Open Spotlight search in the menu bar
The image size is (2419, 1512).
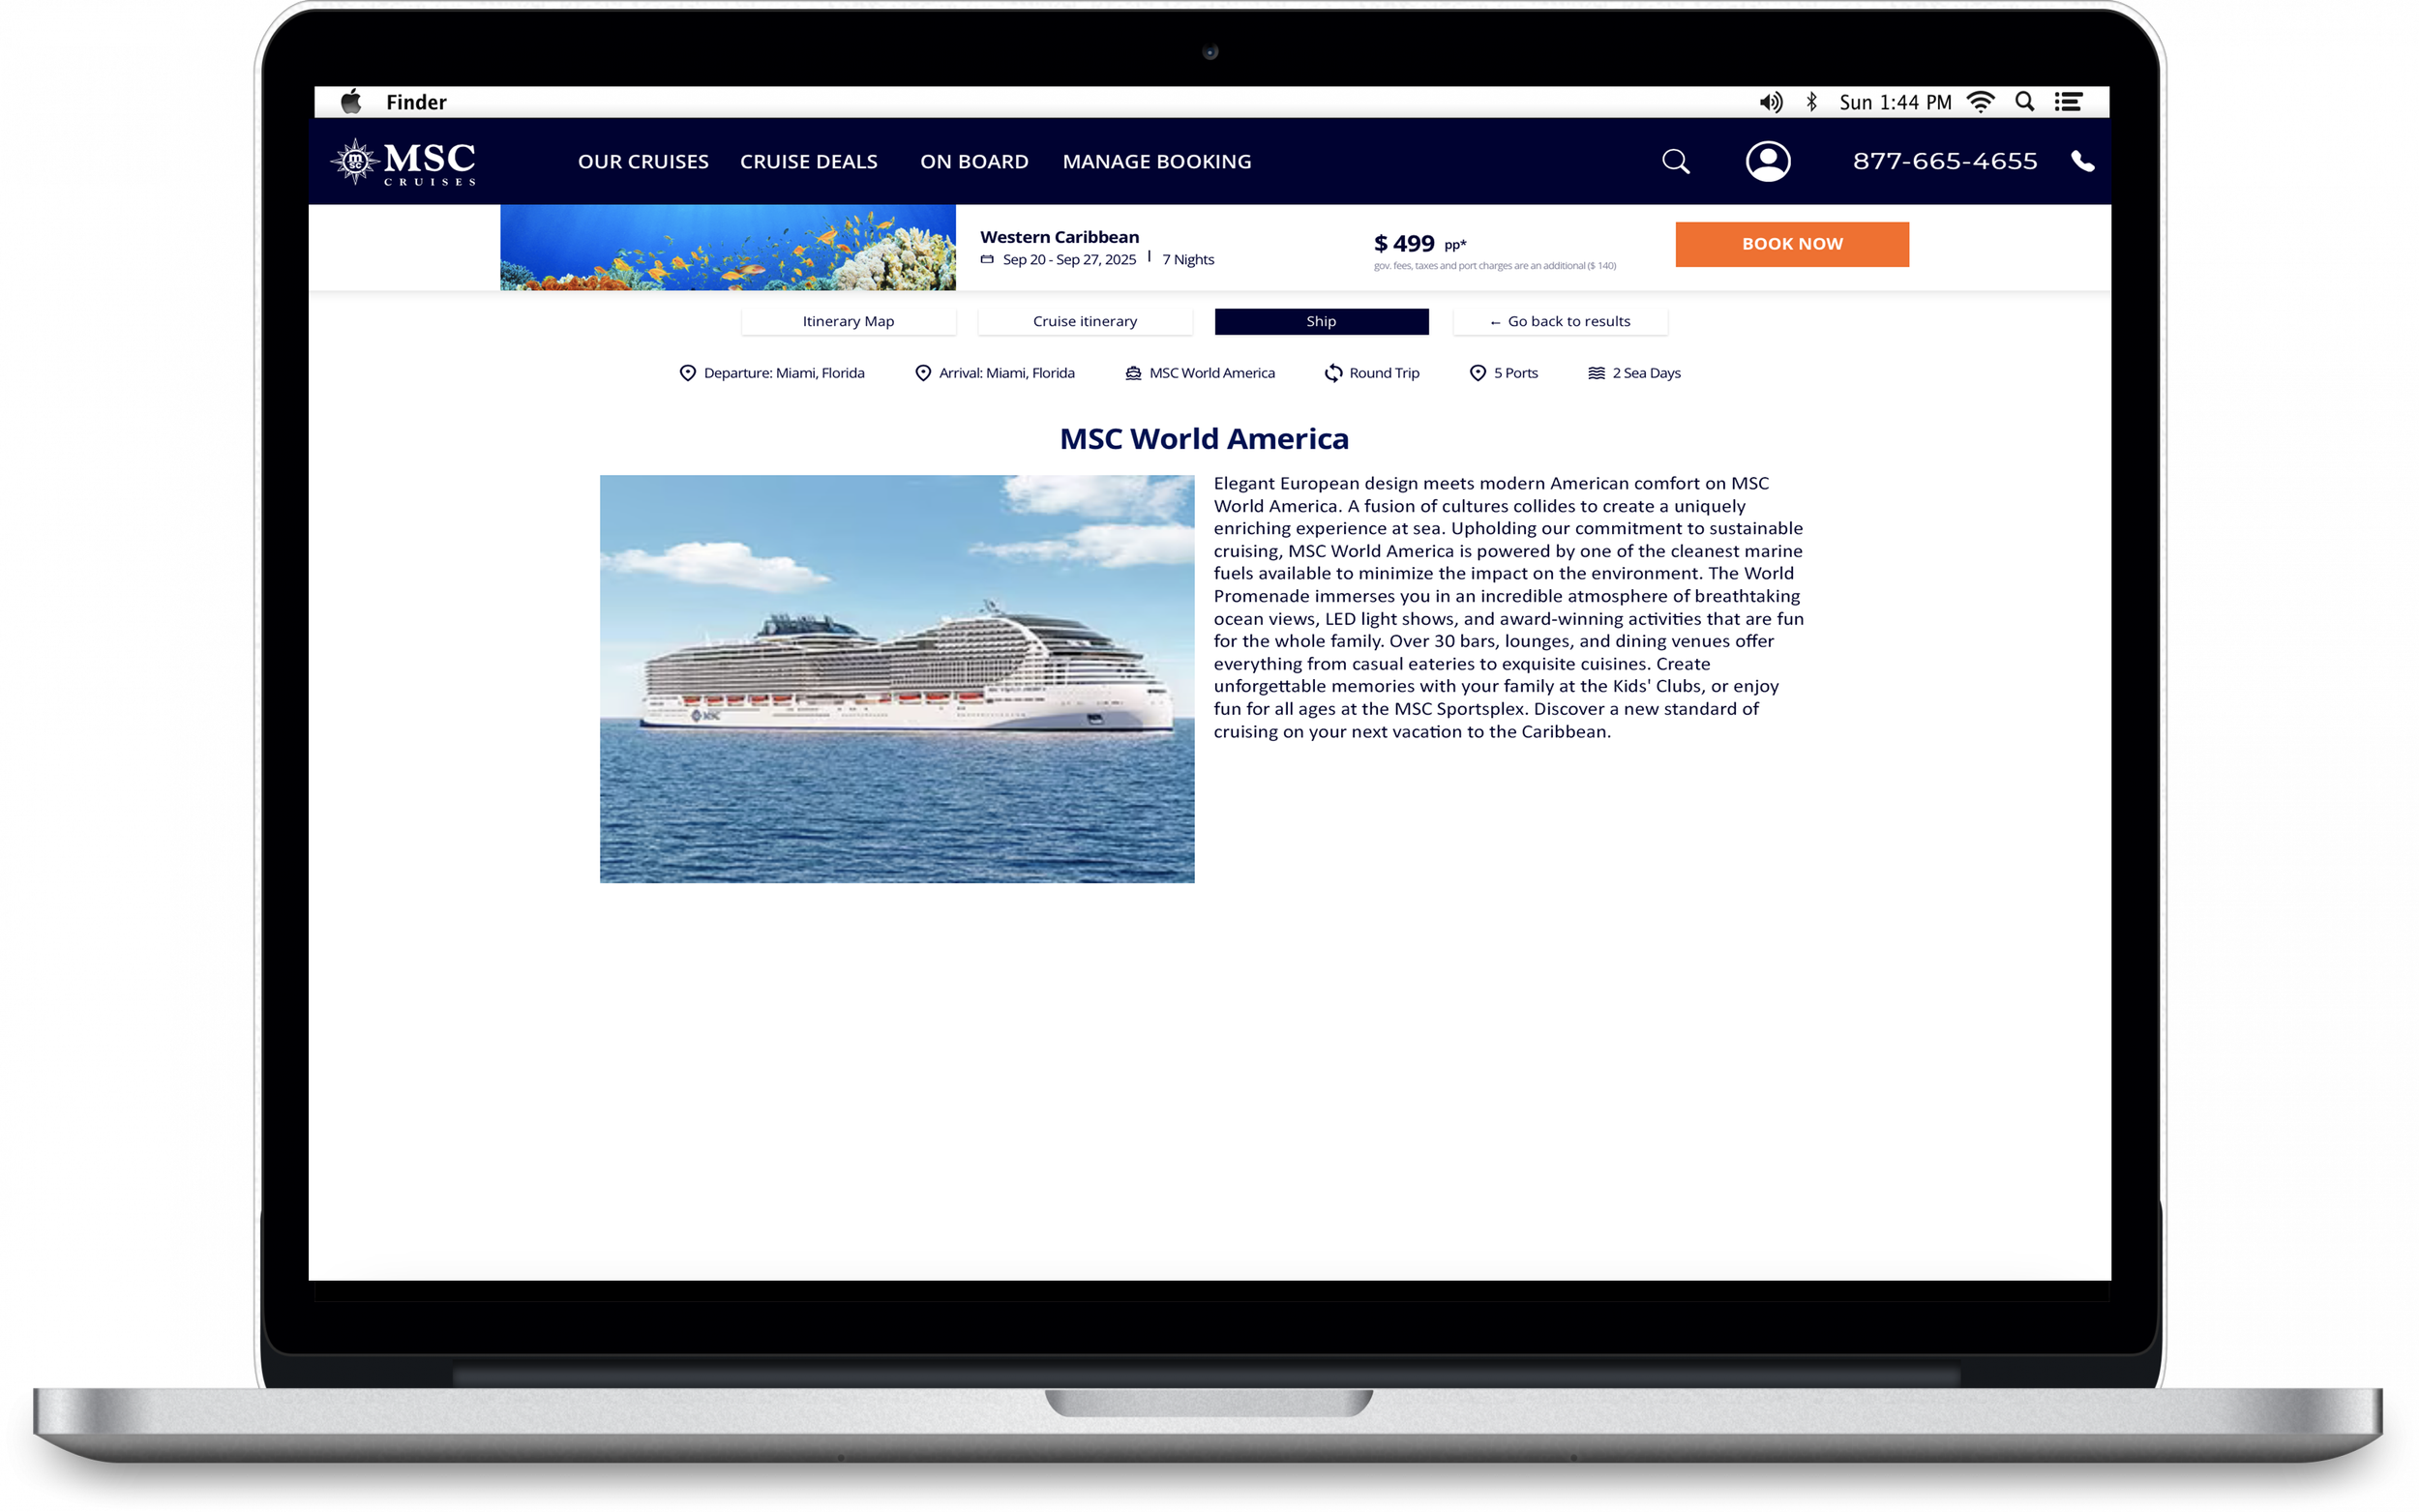[x=2025, y=102]
